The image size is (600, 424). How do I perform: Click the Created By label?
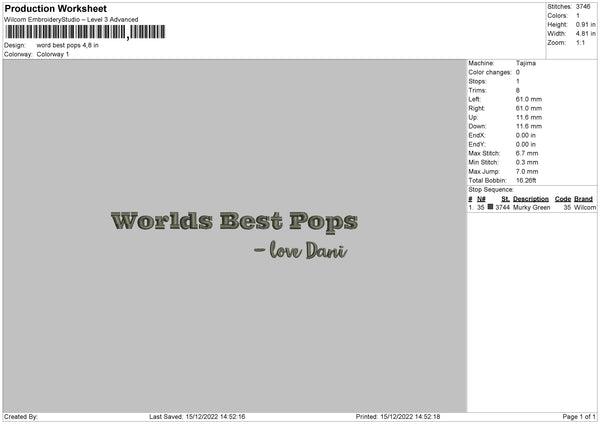point(21,416)
